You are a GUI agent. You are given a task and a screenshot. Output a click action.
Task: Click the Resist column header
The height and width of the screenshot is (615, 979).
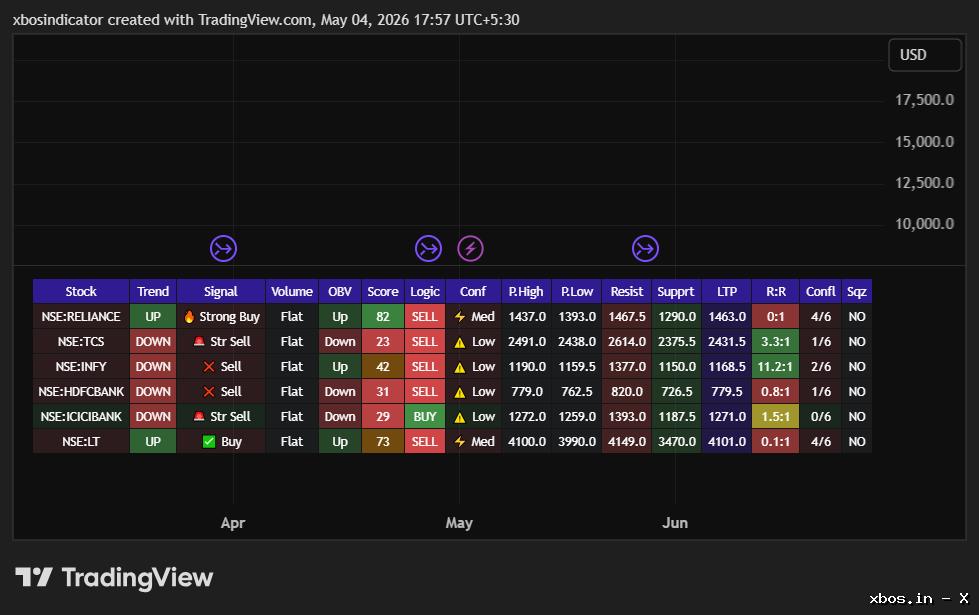pyautogui.click(x=627, y=292)
